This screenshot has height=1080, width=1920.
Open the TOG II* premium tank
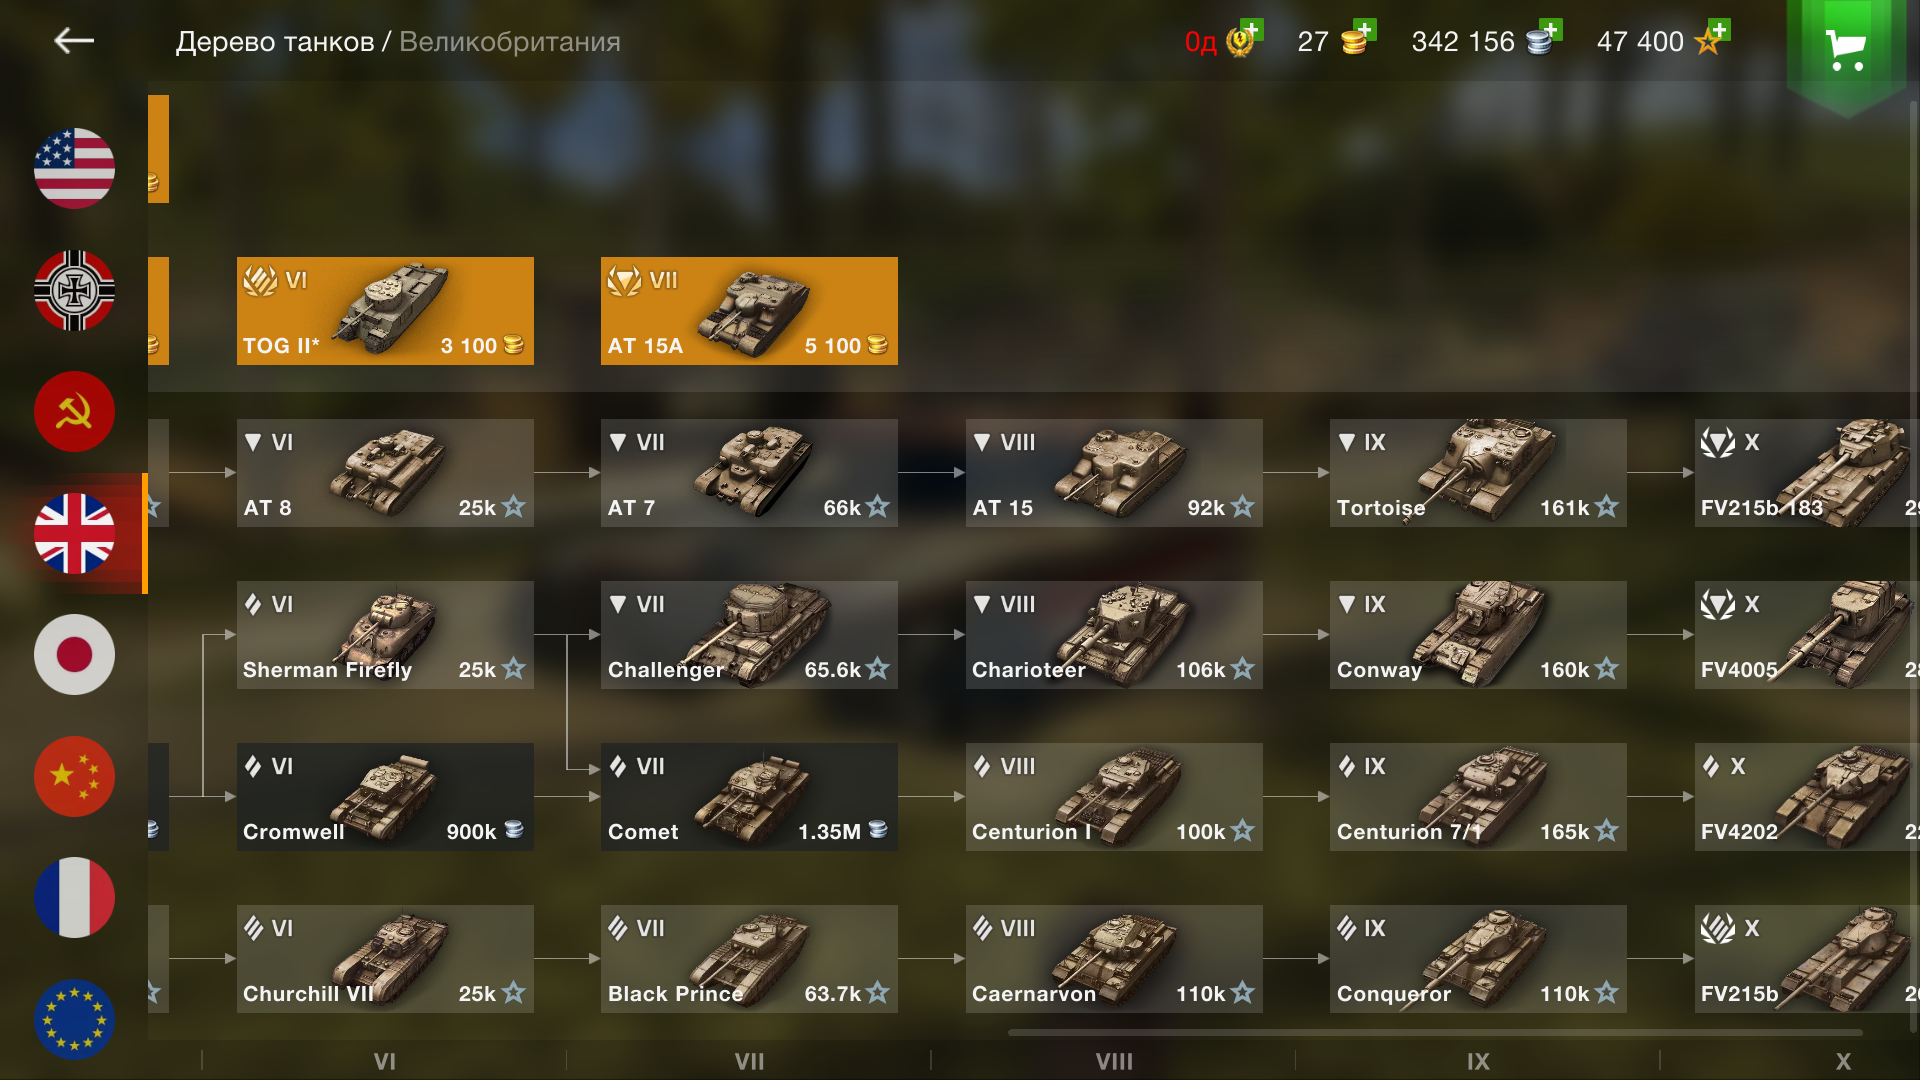[x=385, y=311]
